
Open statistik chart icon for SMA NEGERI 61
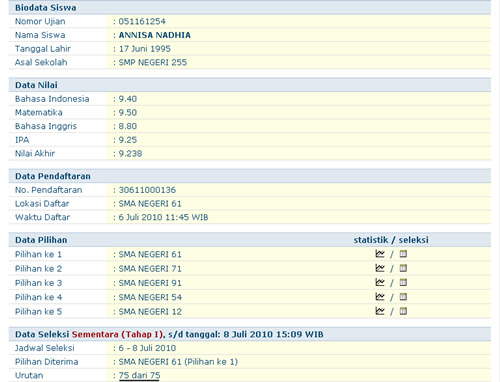[x=380, y=254]
